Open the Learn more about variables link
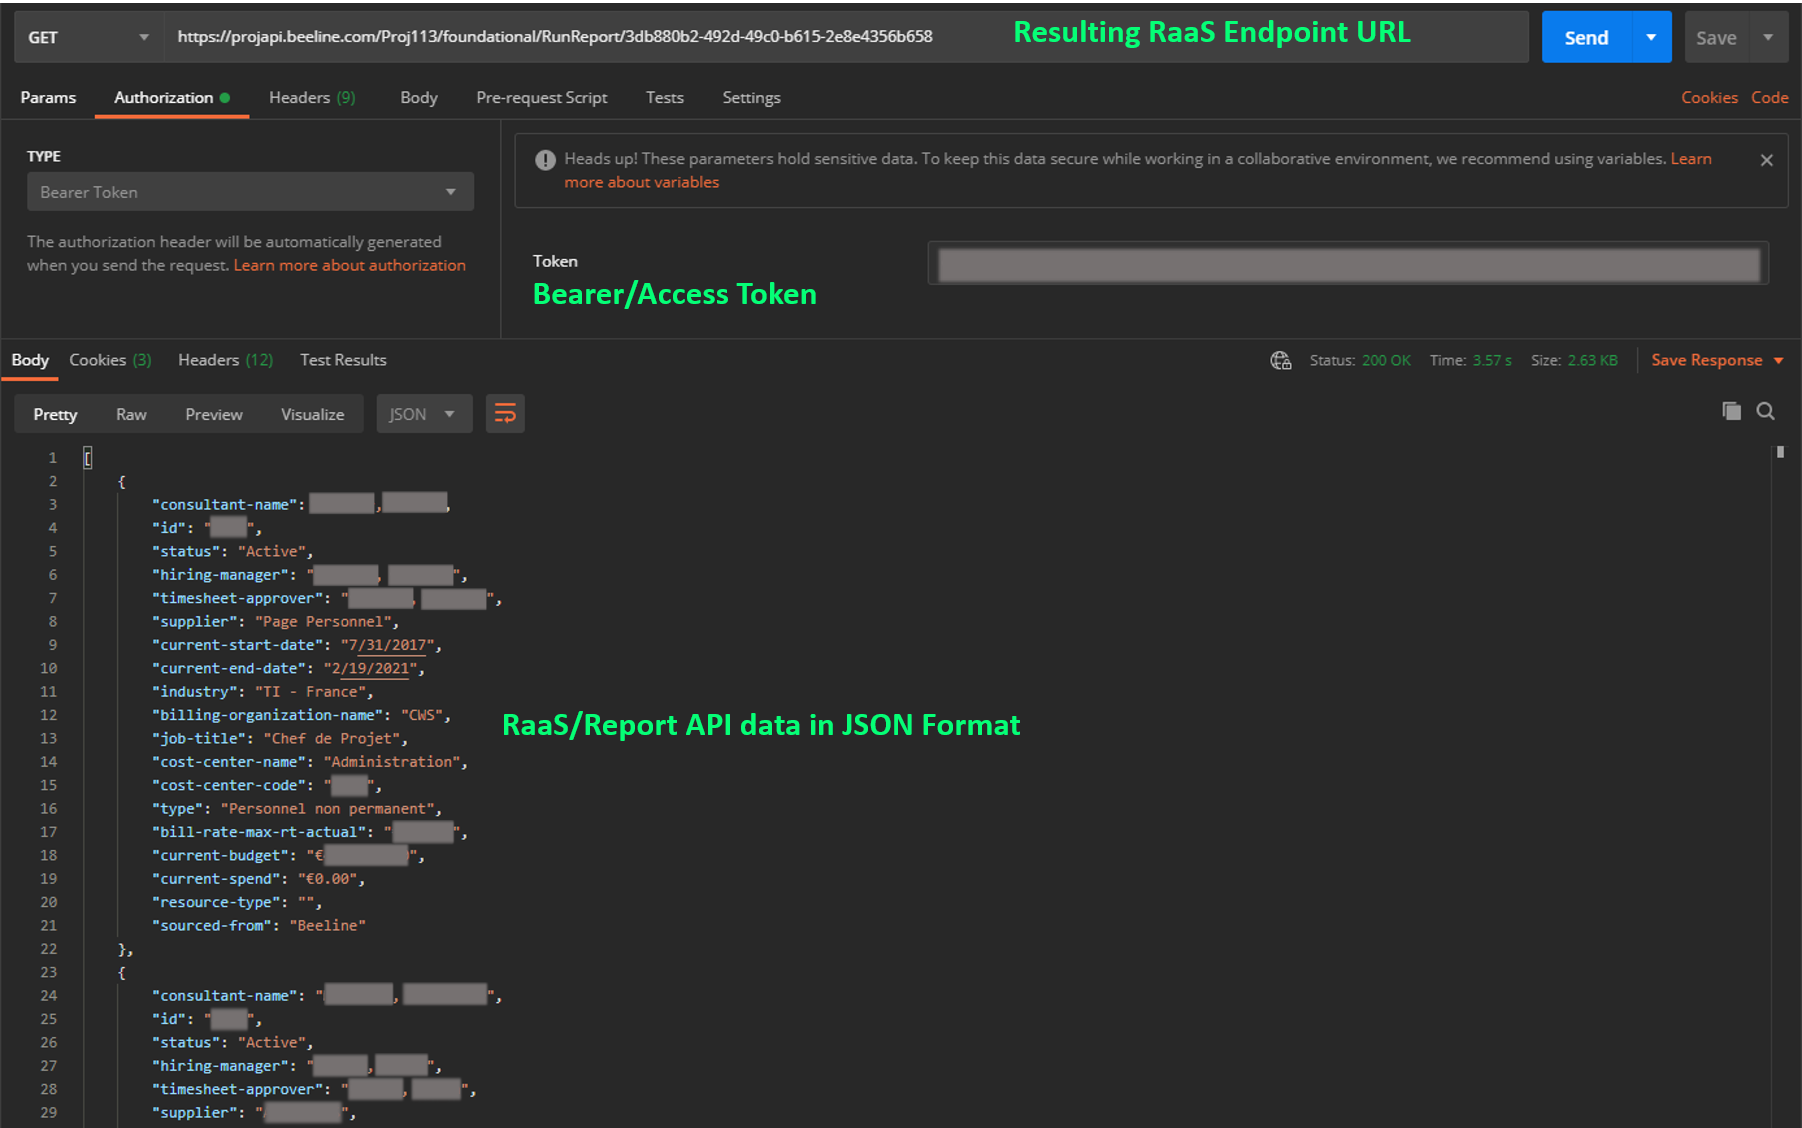The width and height of the screenshot is (1802, 1128). tap(641, 181)
